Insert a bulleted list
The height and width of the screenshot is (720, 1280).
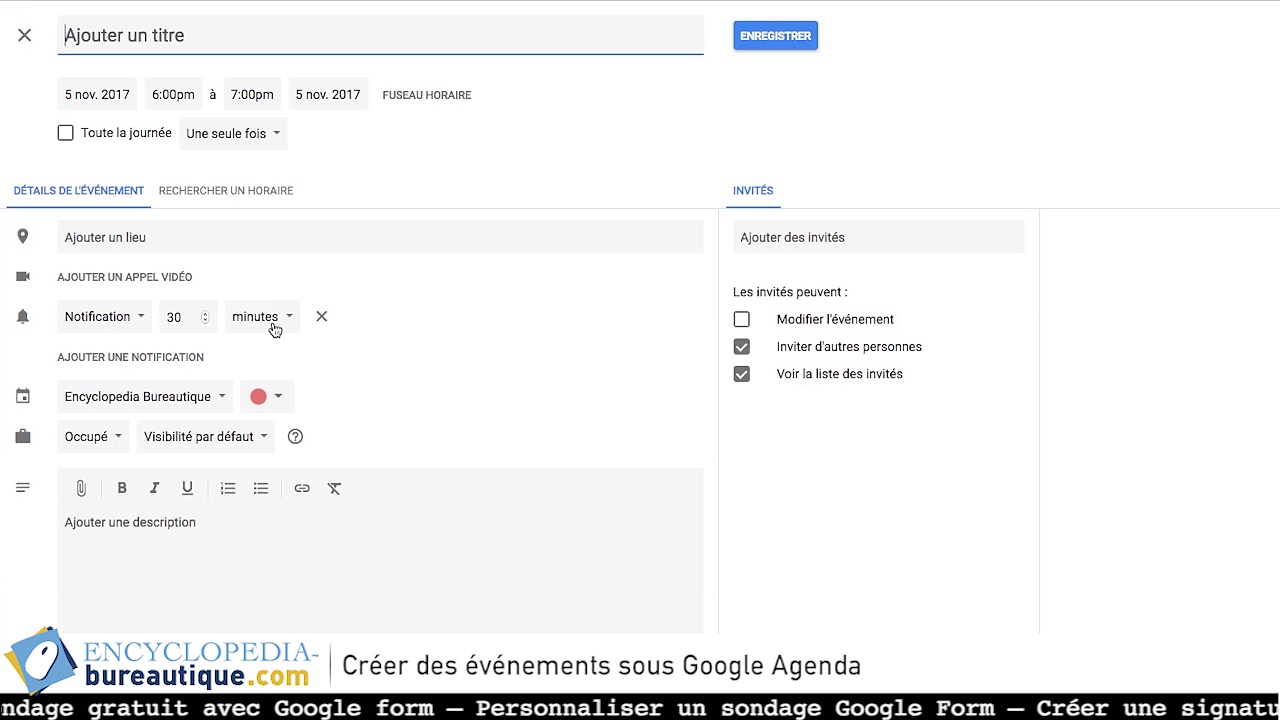(x=261, y=488)
